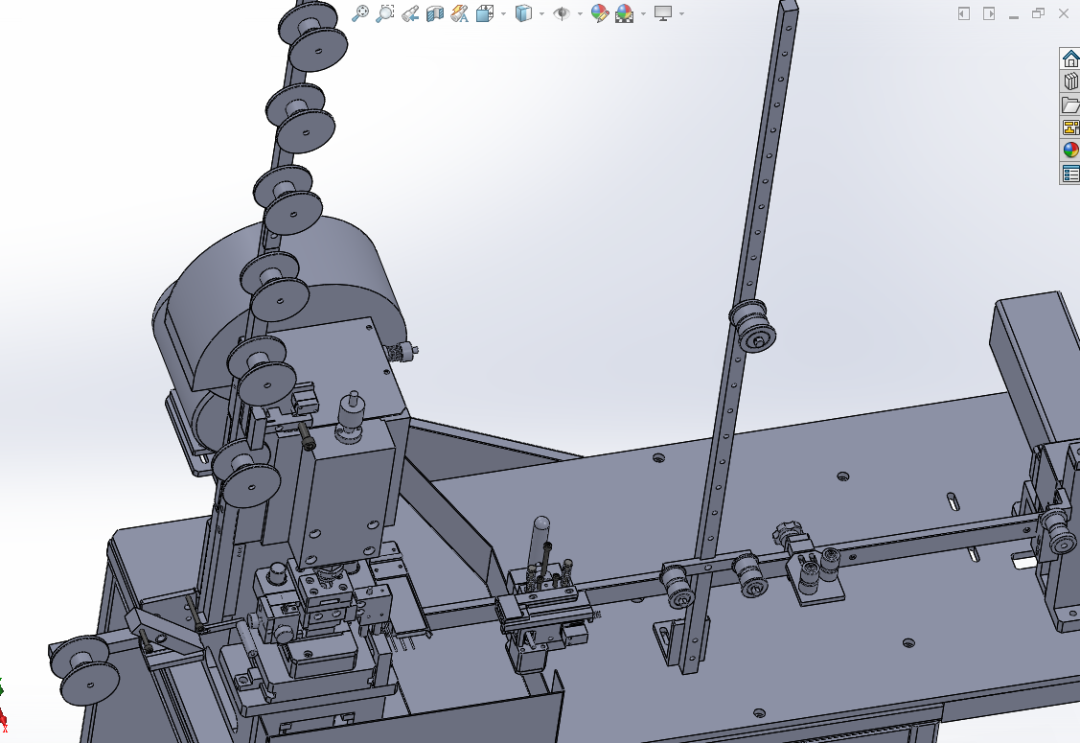Click the expand-right panel arrow button

(988, 14)
